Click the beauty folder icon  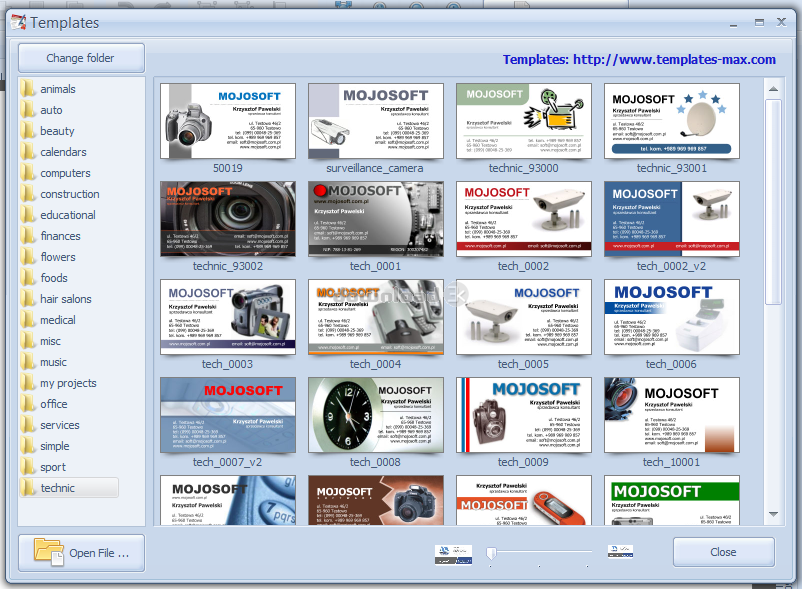click(28, 131)
